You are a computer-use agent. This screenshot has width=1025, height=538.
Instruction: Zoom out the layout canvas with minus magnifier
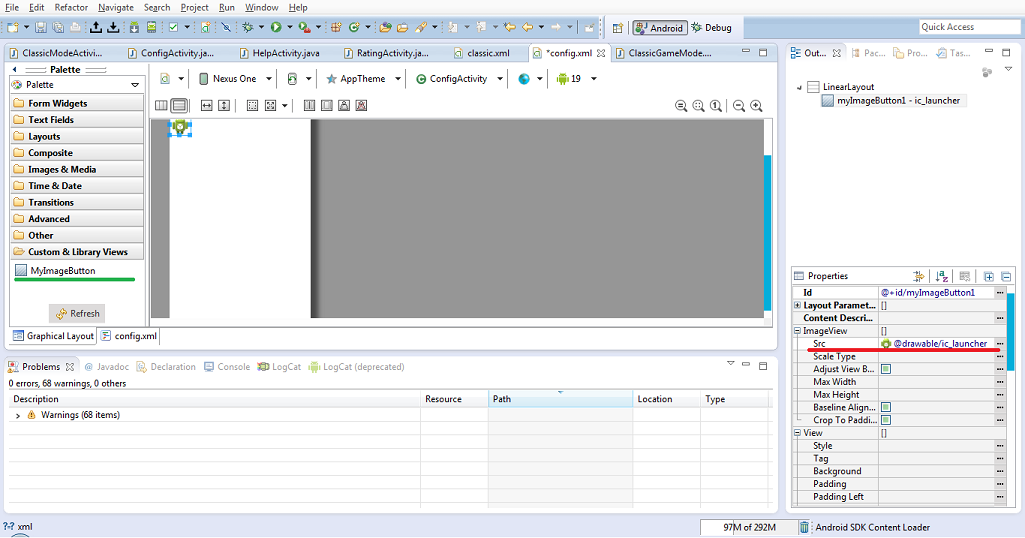(x=739, y=106)
